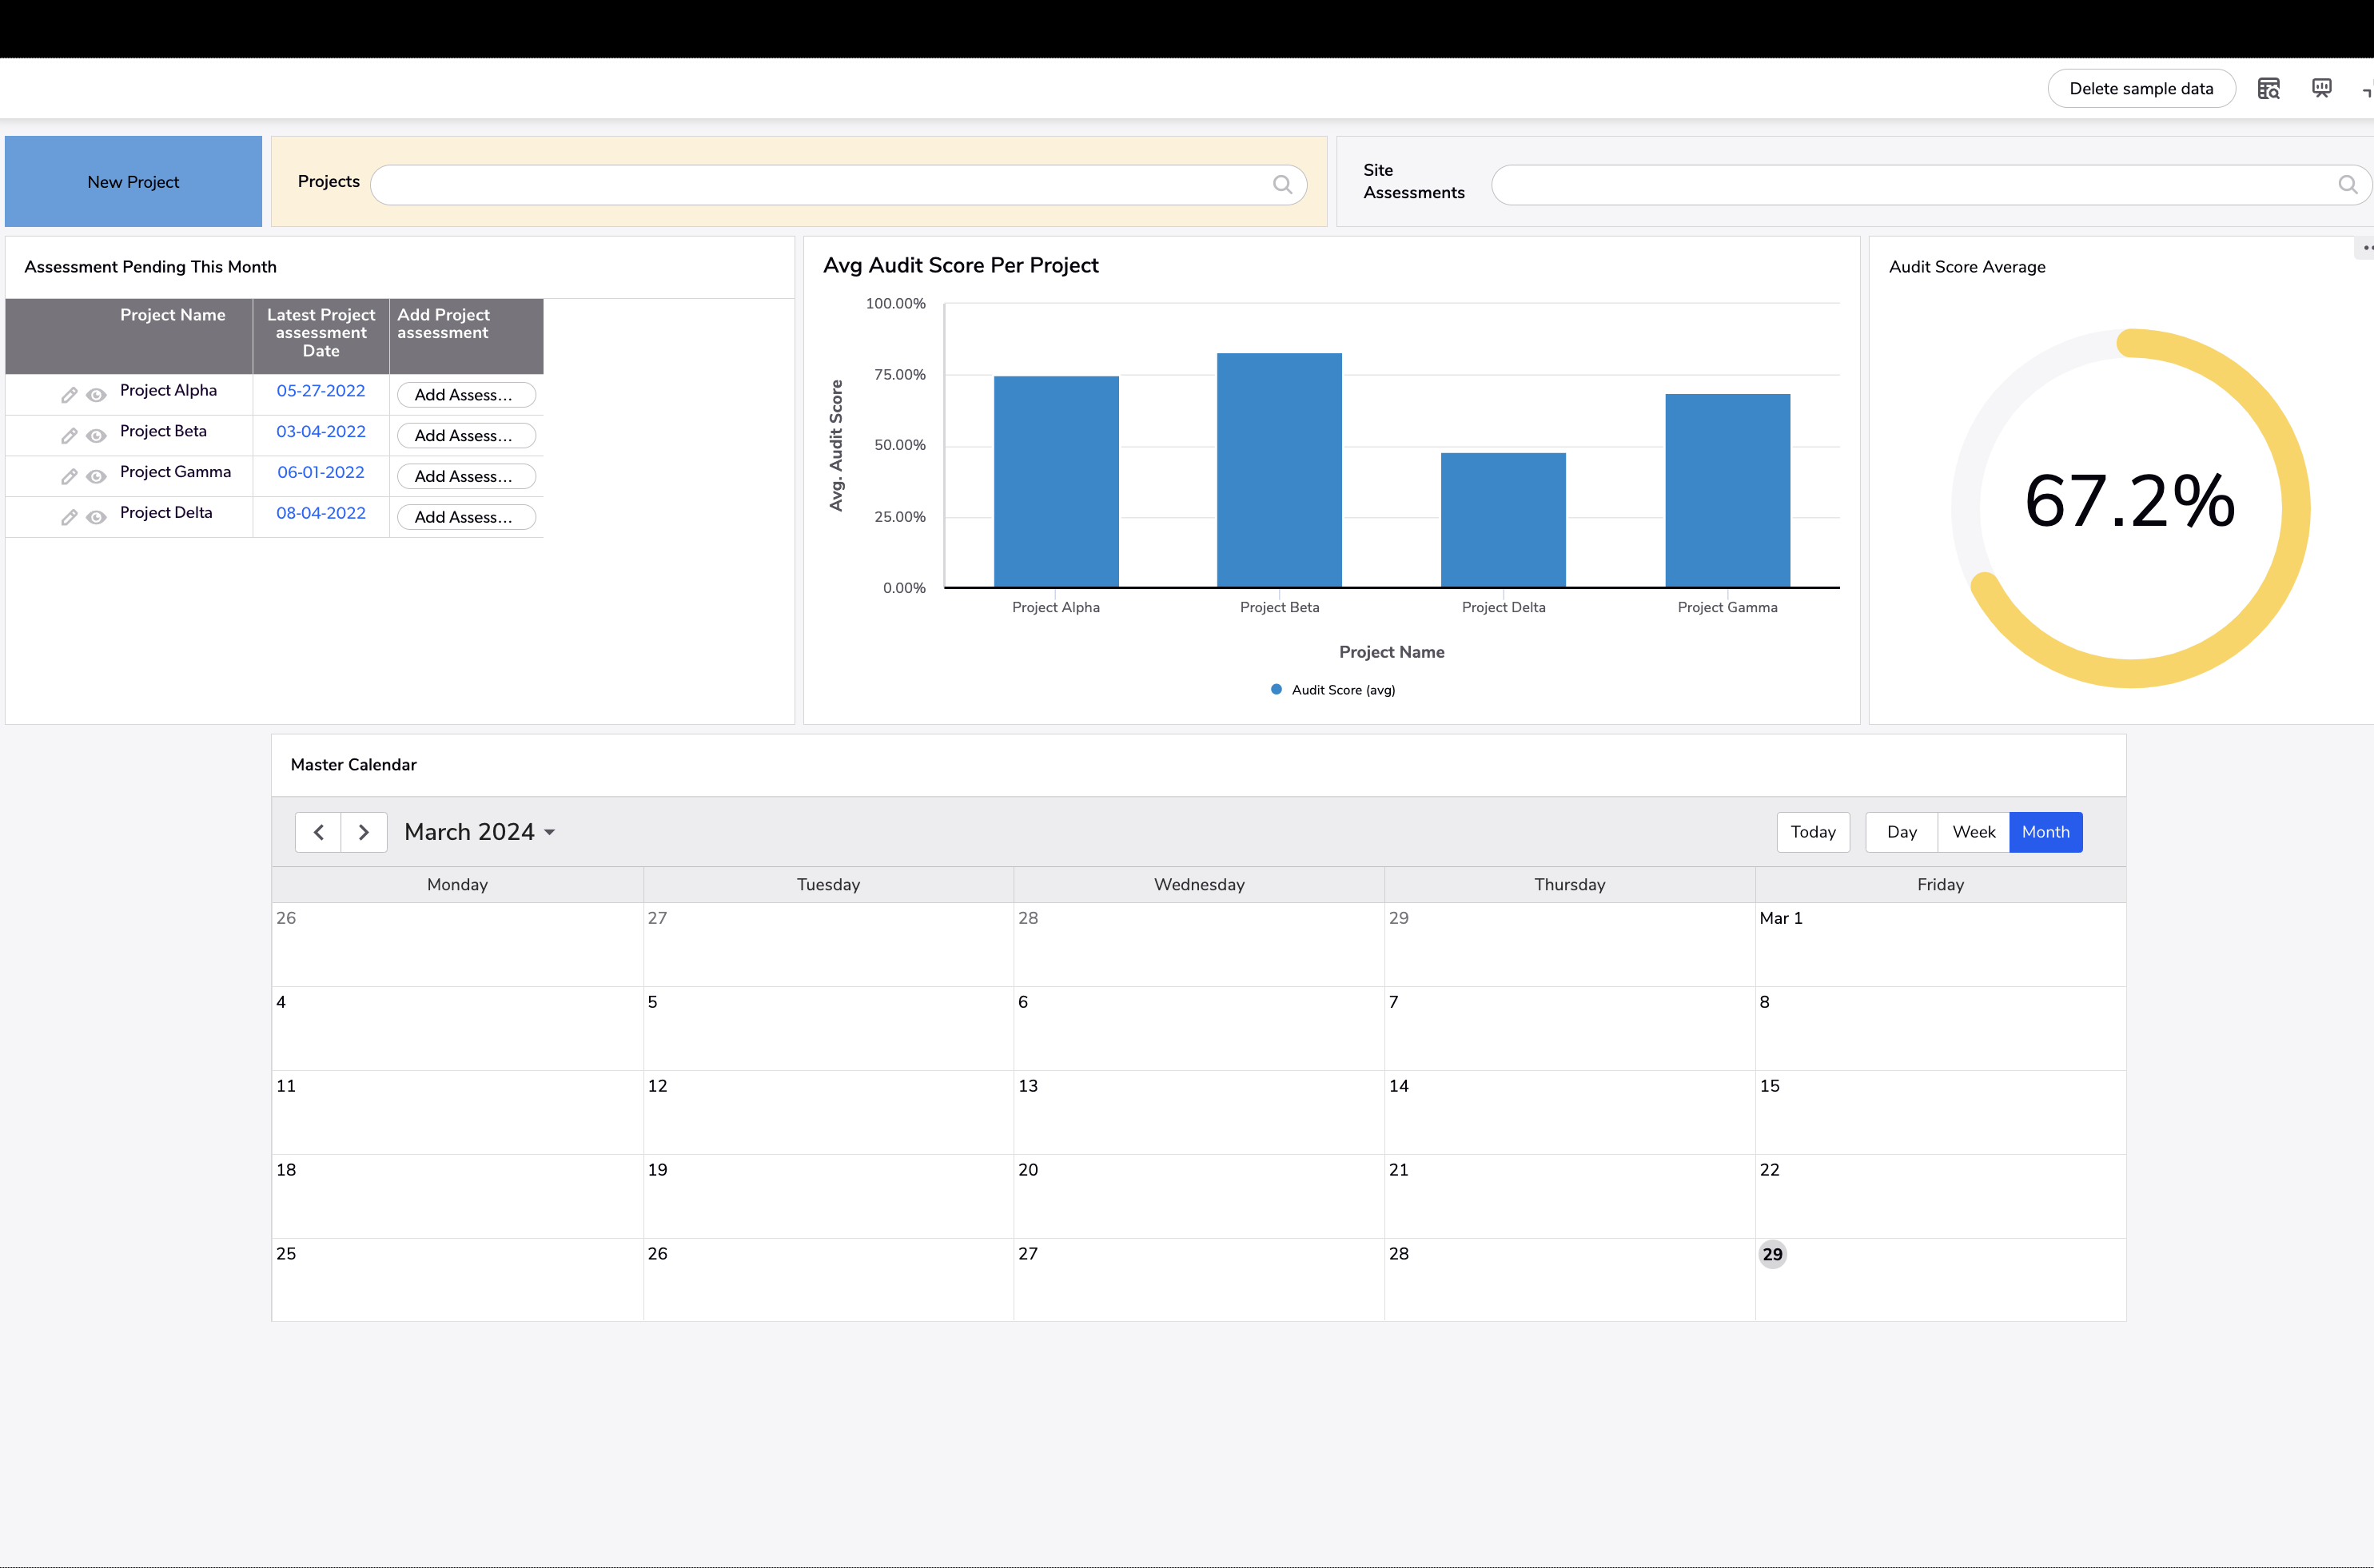Edit Project Alpha using its pencil icon
Image resolution: width=2374 pixels, height=1568 pixels.
(69, 394)
